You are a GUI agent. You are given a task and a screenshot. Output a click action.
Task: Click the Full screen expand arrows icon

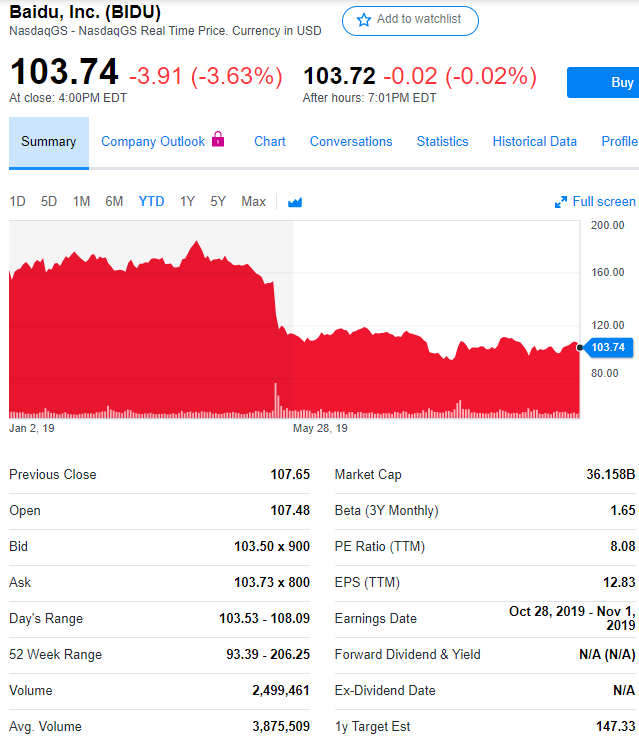click(x=561, y=202)
